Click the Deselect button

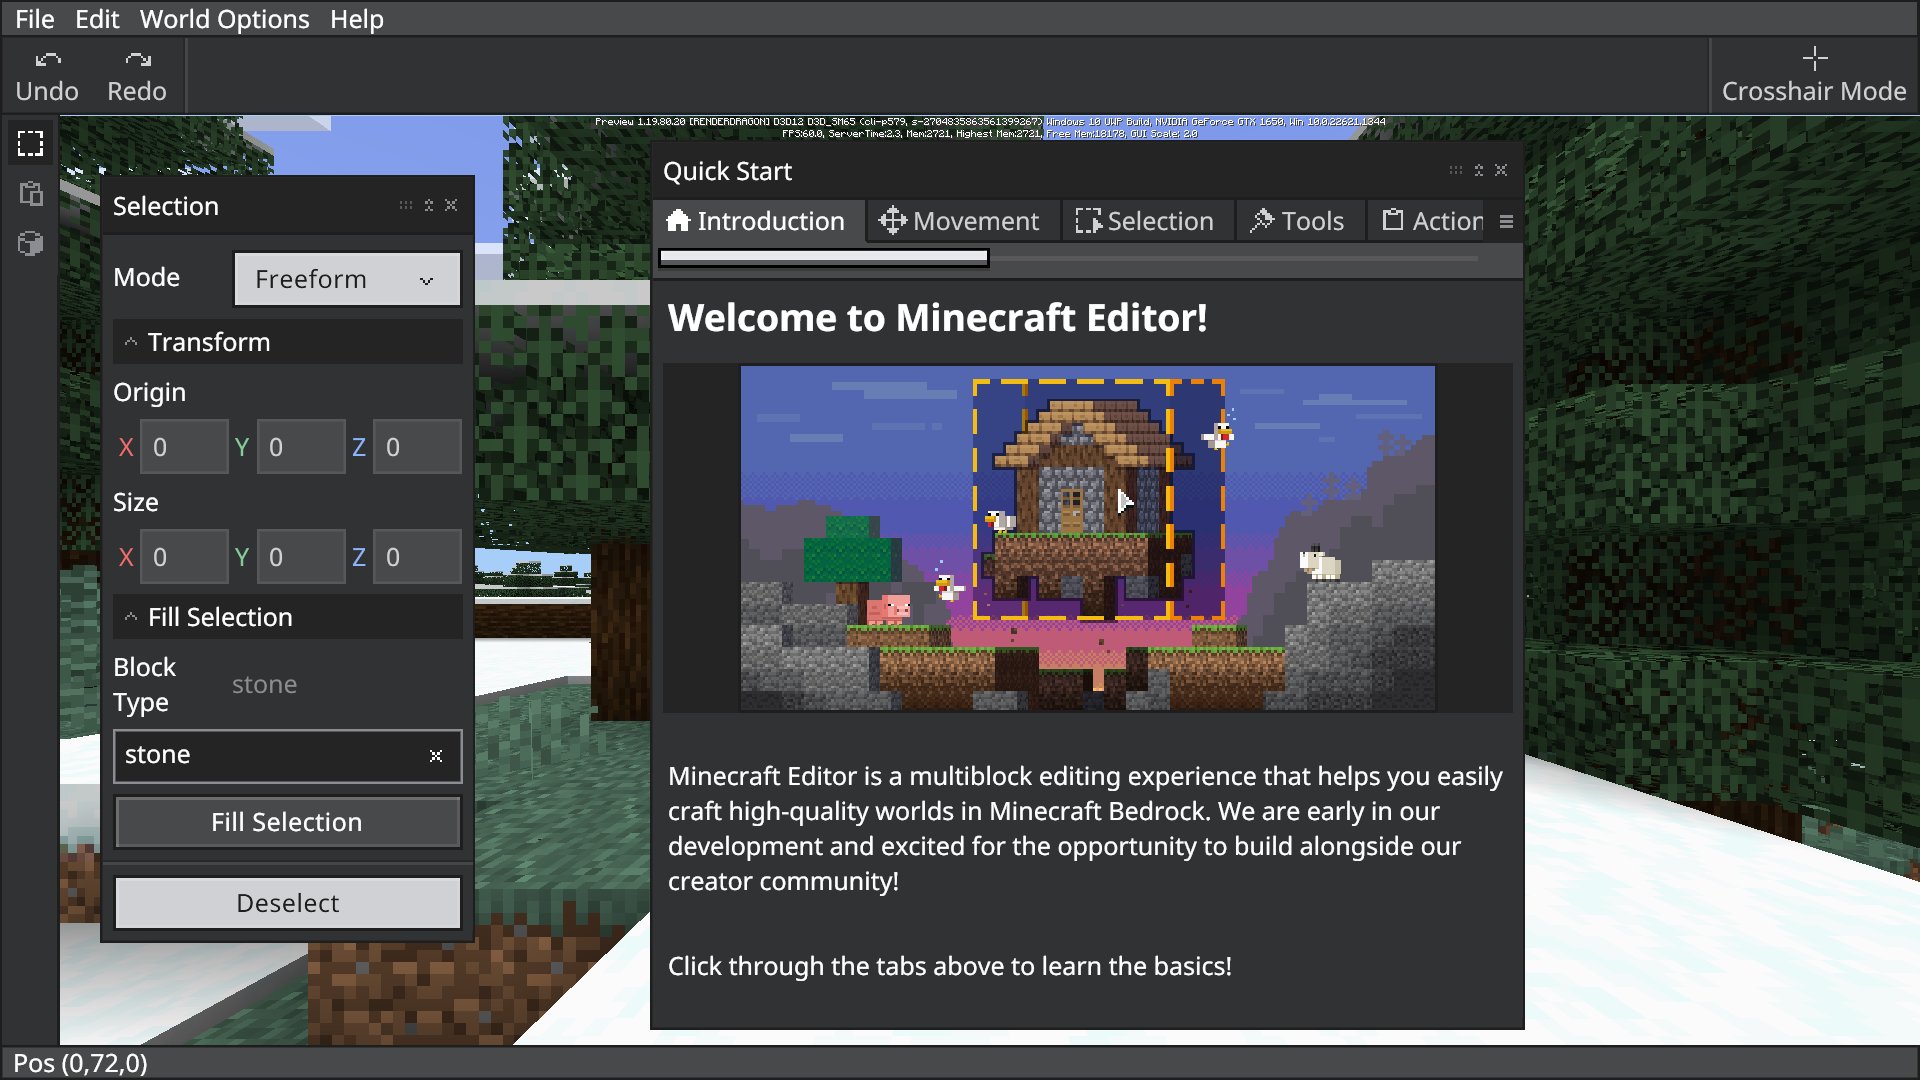tap(286, 902)
